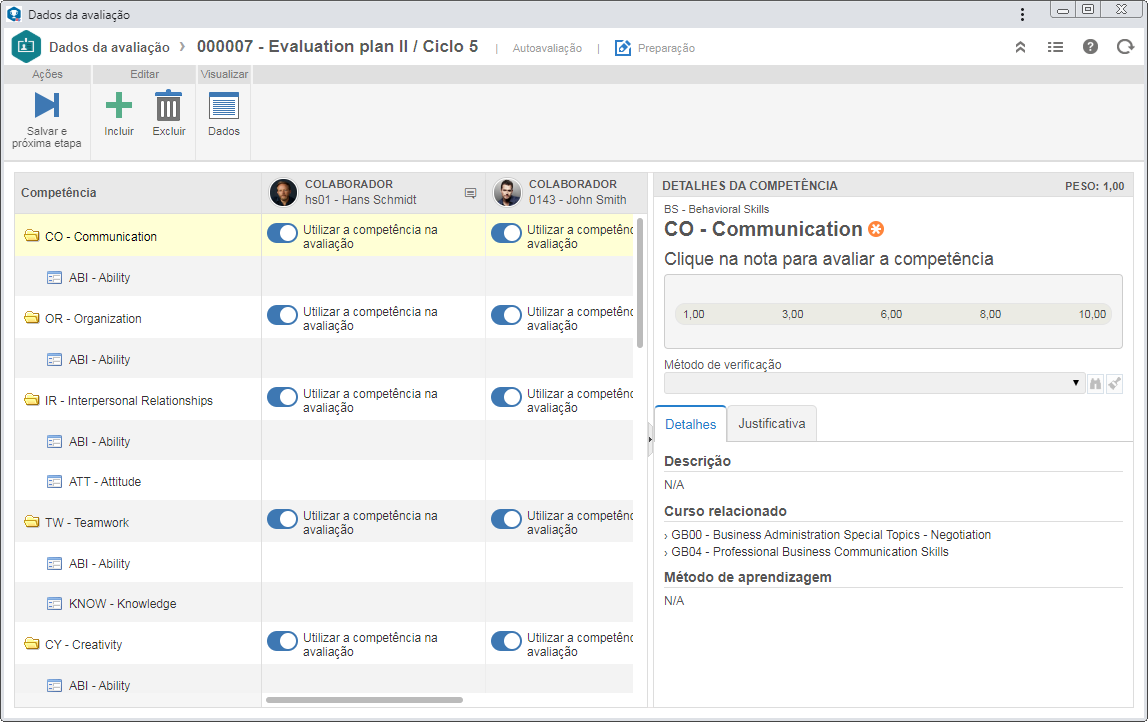Click the collapse double-chevron icon in header

(x=1020, y=47)
